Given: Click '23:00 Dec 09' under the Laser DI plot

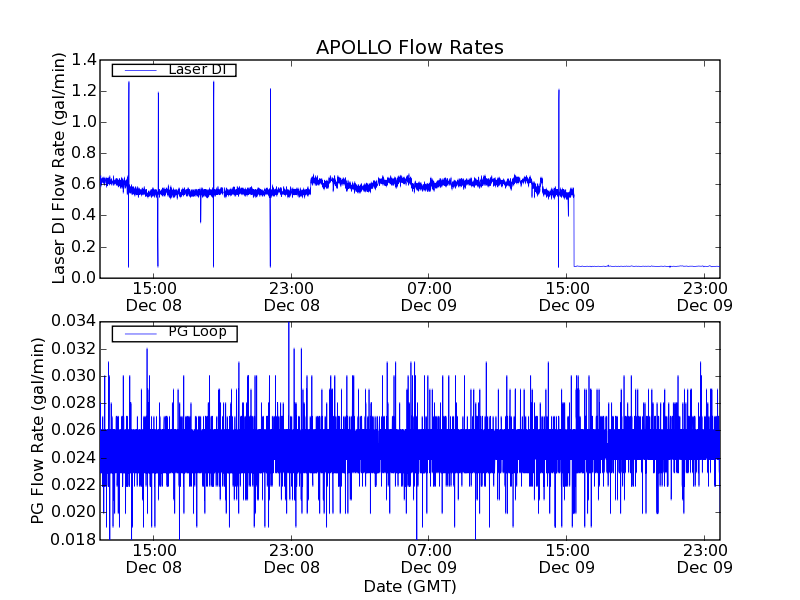Looking at the screenshot, I should 705,297.
